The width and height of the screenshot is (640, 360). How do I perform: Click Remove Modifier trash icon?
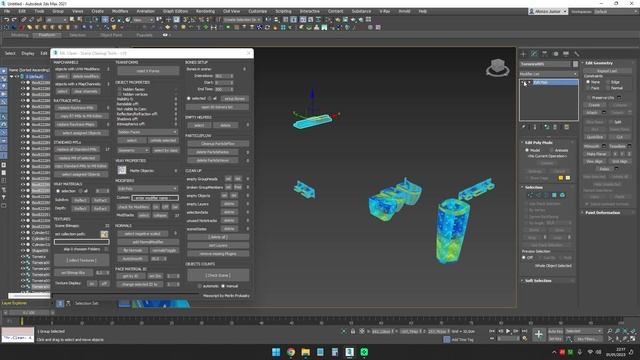(555, 127)
